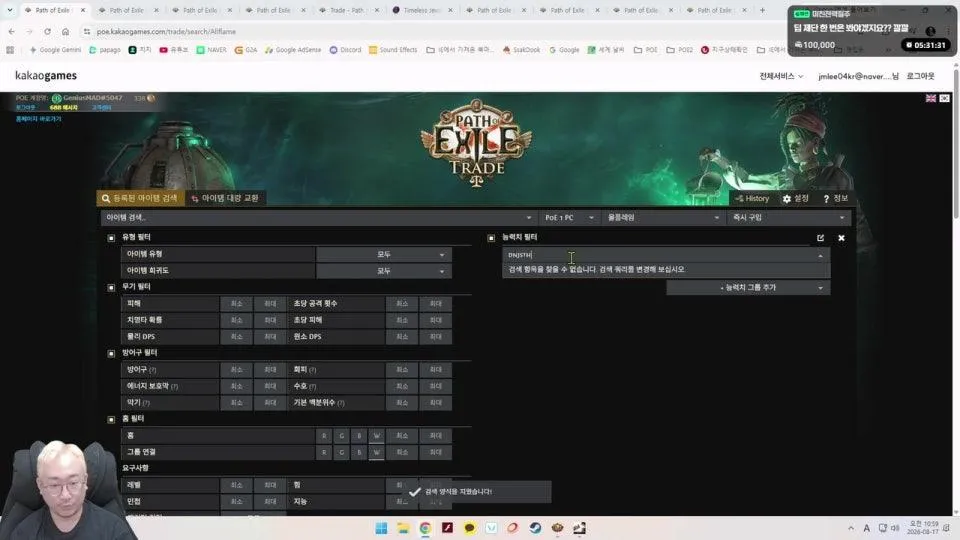960x540 pixels.
Task: Focus the stat filter search field
Action: [660, 255]
